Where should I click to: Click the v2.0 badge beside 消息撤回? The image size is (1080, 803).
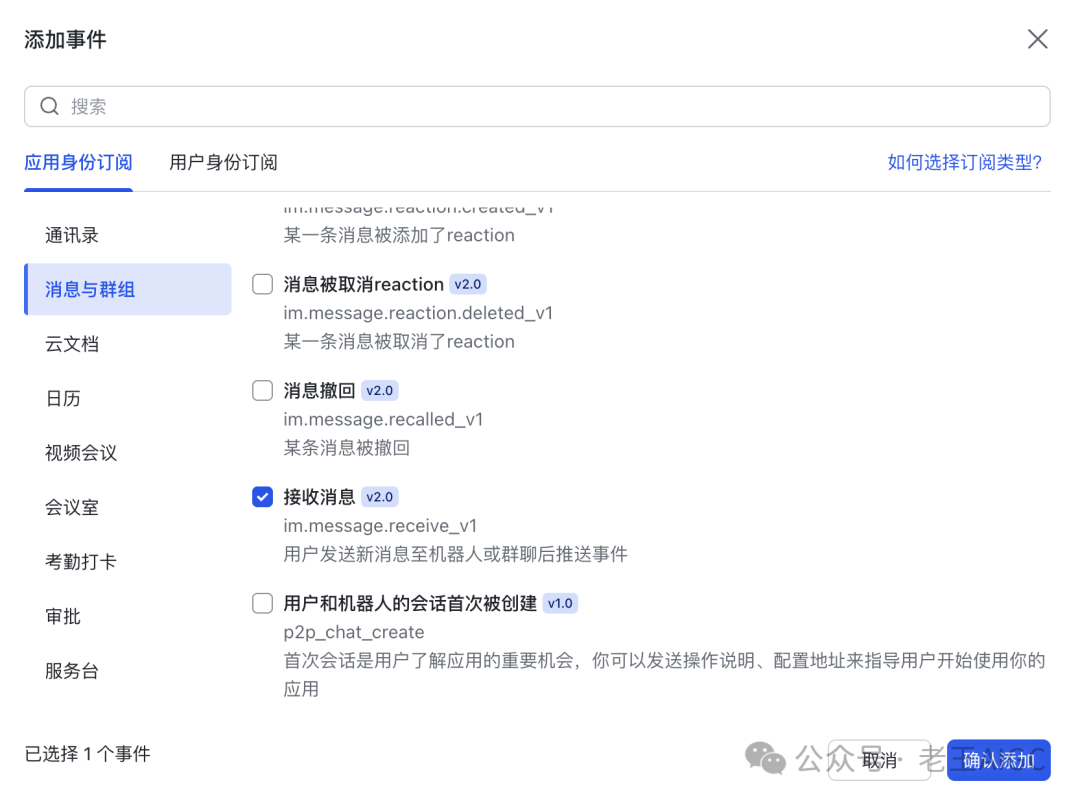pos(379,390)
